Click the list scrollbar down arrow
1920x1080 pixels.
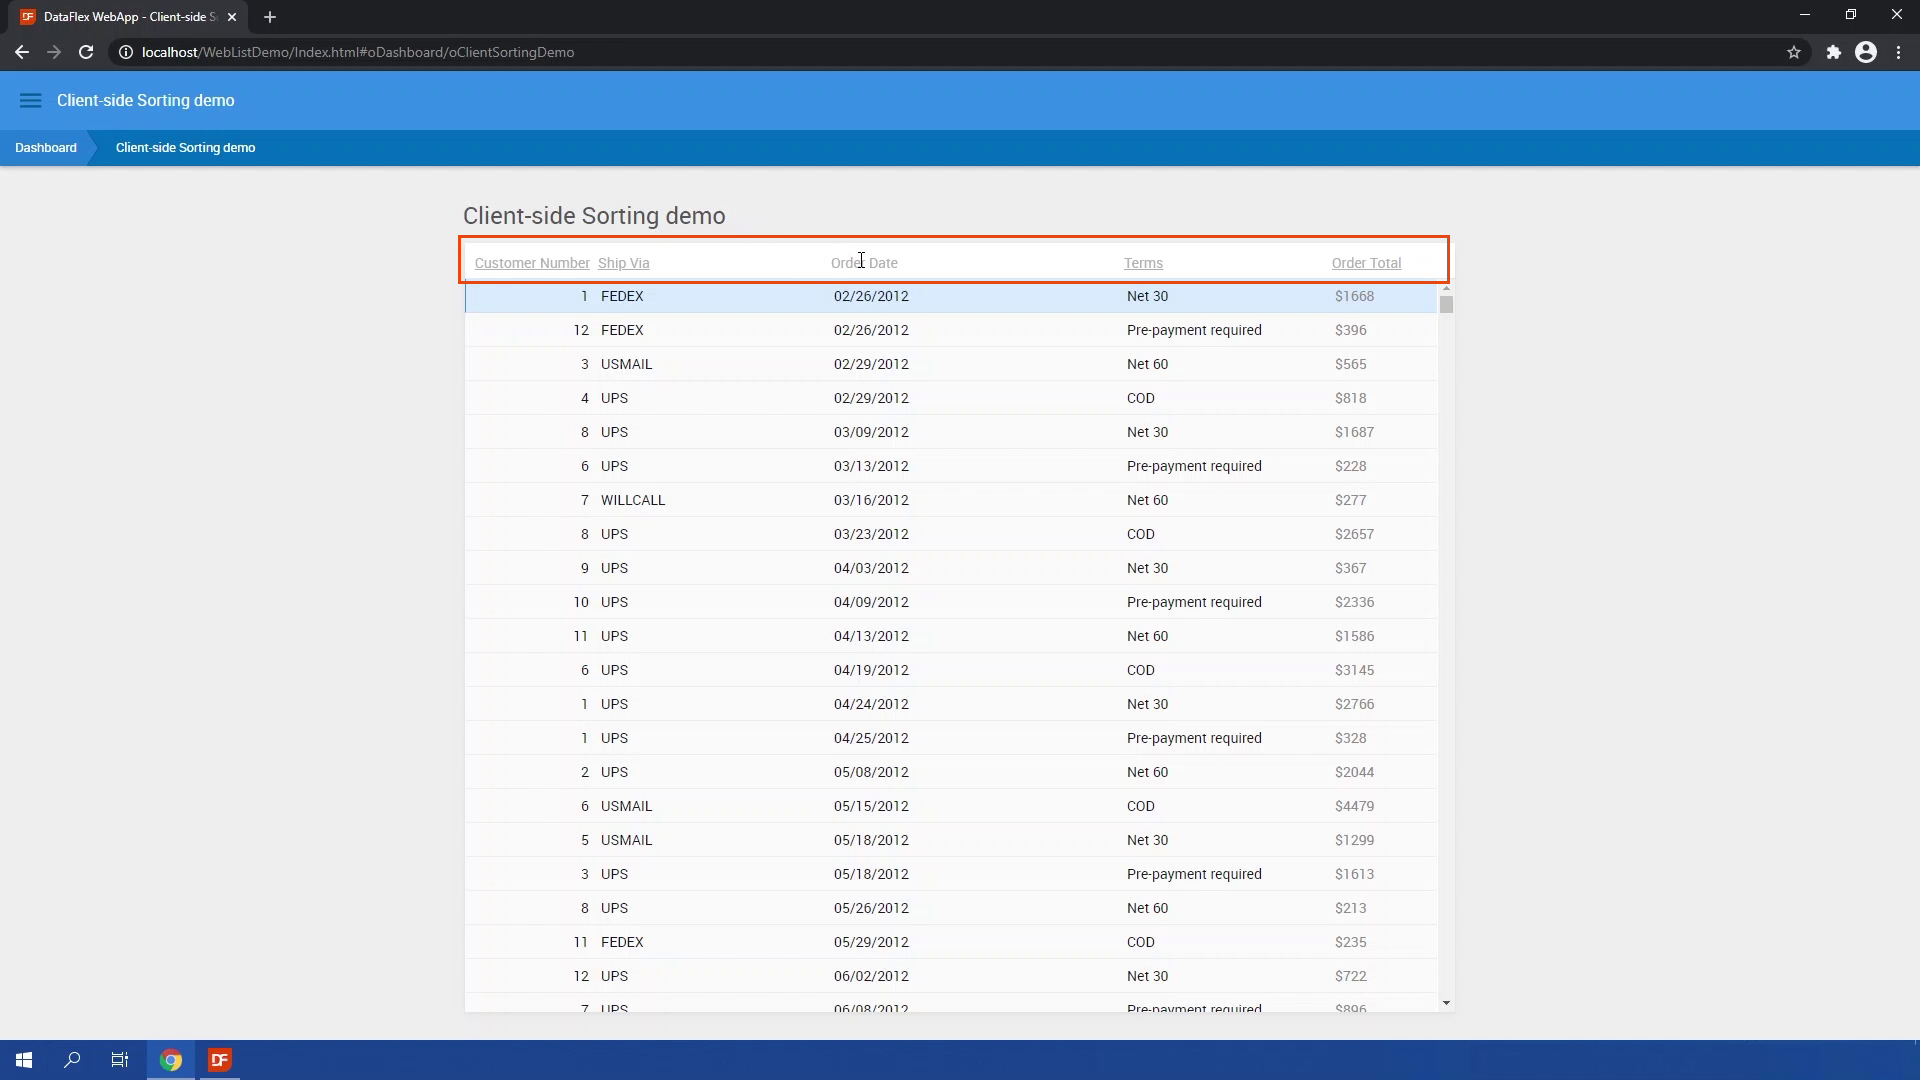(1446, 1003)
